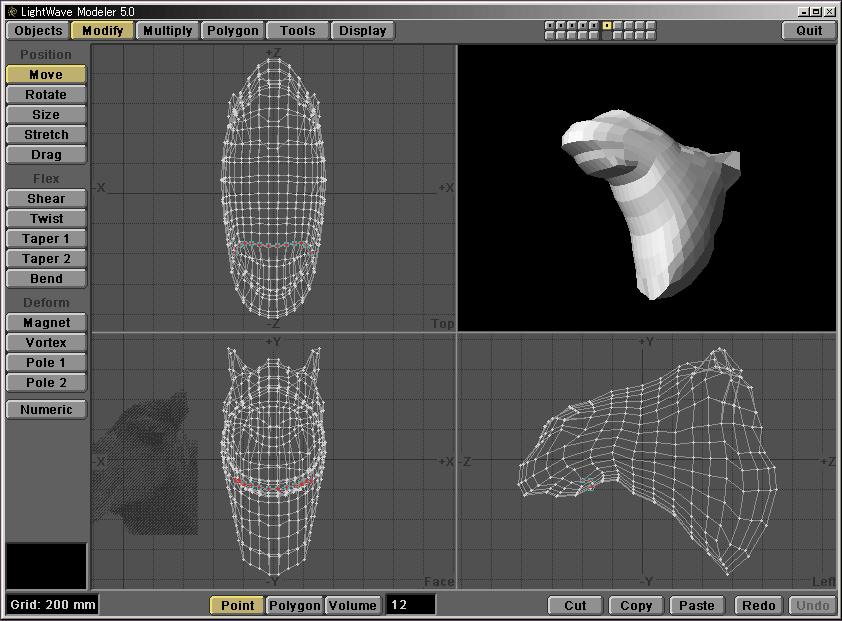Choose the Drag tool
The image size is (842, 621).
coord(46,155)
